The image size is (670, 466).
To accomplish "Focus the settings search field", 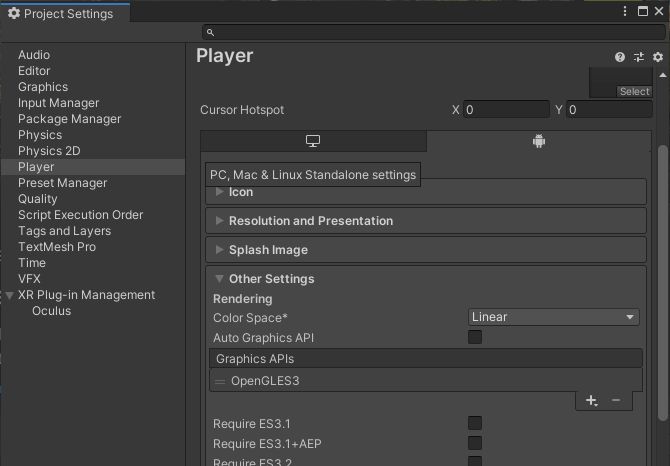I will (434, 32).
